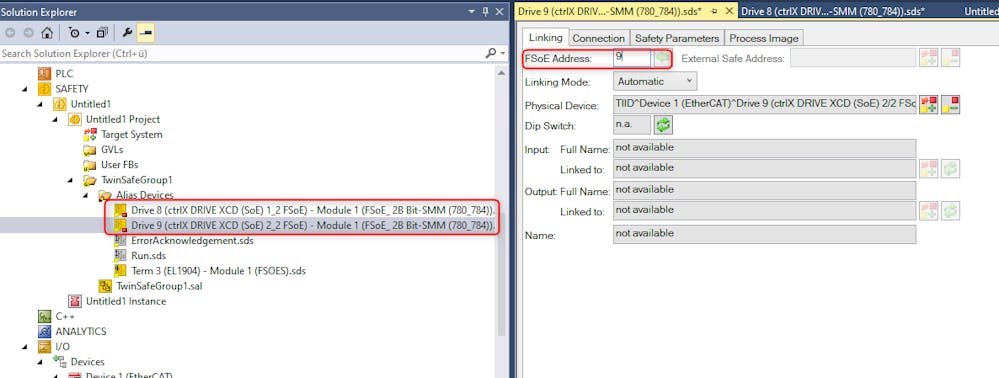Select Untitled1 Instance

126,302
